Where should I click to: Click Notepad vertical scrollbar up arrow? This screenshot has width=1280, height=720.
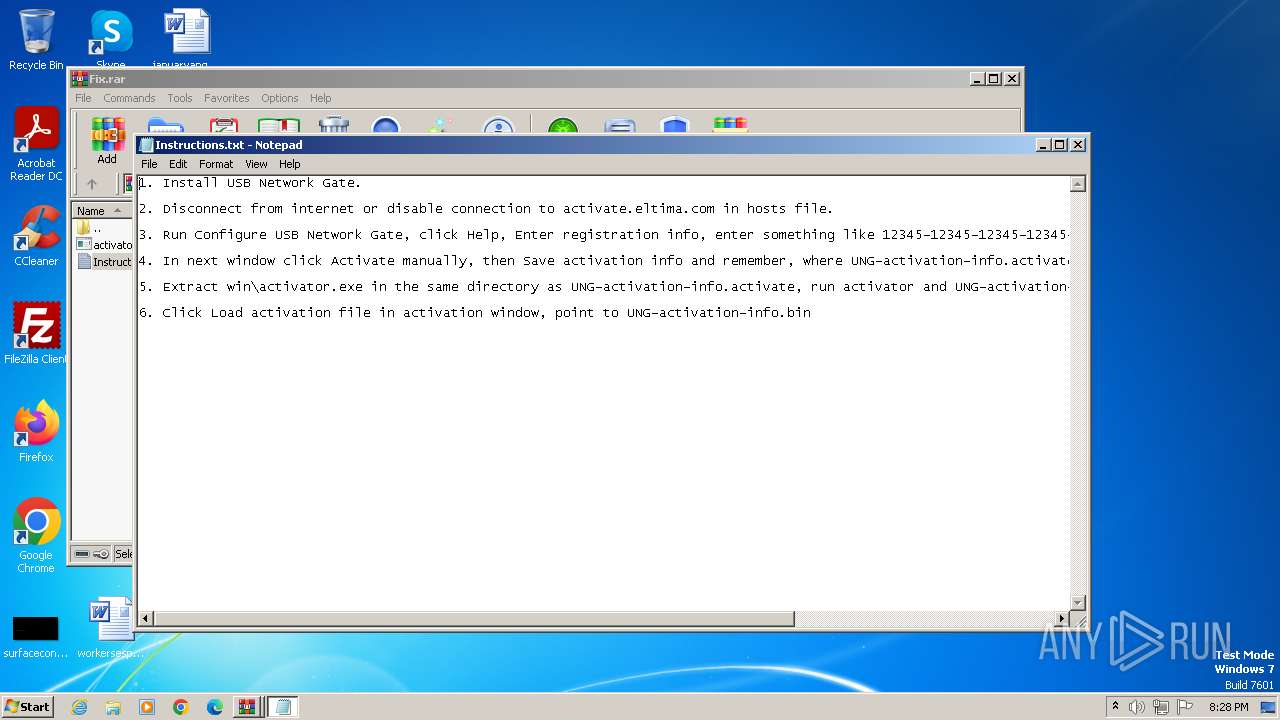pyautogui.click(x=1078, y=184)
